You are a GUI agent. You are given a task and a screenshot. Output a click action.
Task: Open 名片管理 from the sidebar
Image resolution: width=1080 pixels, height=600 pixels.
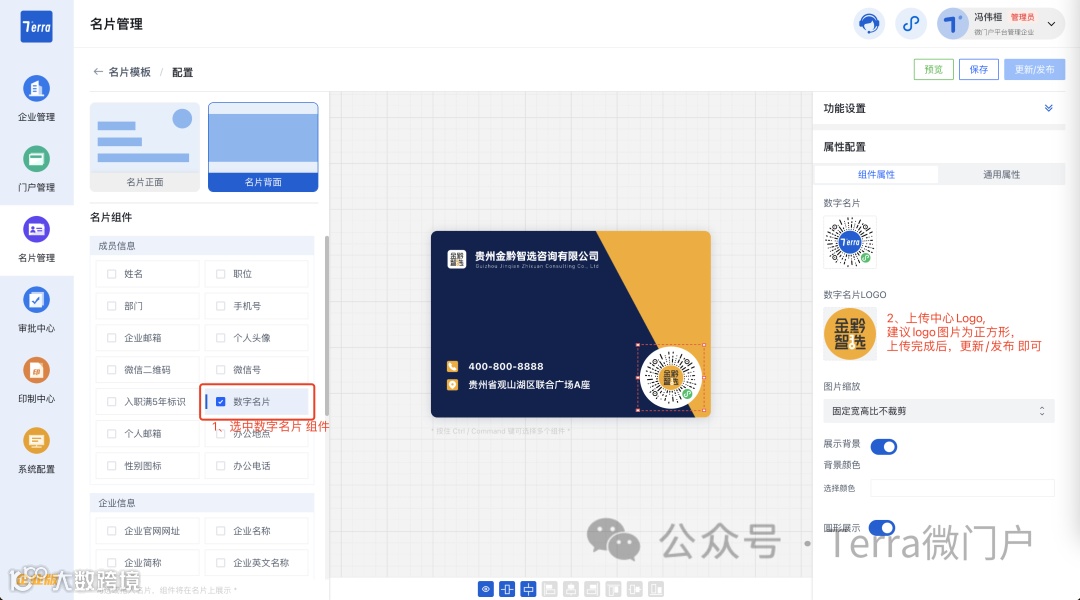tap(37, 240)
